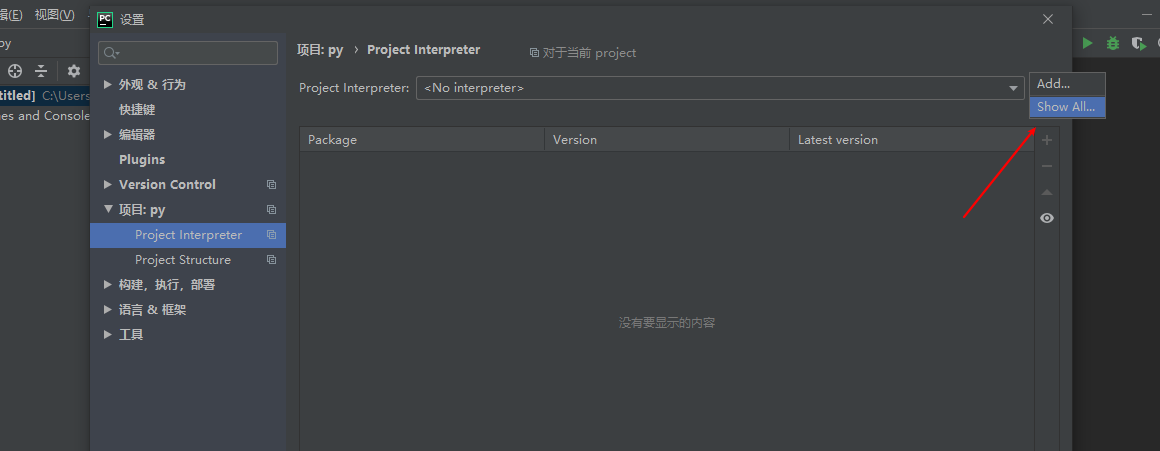
Task: Click the Debug bug icon
Action: pyautogui.click(x=1113, y=43)
